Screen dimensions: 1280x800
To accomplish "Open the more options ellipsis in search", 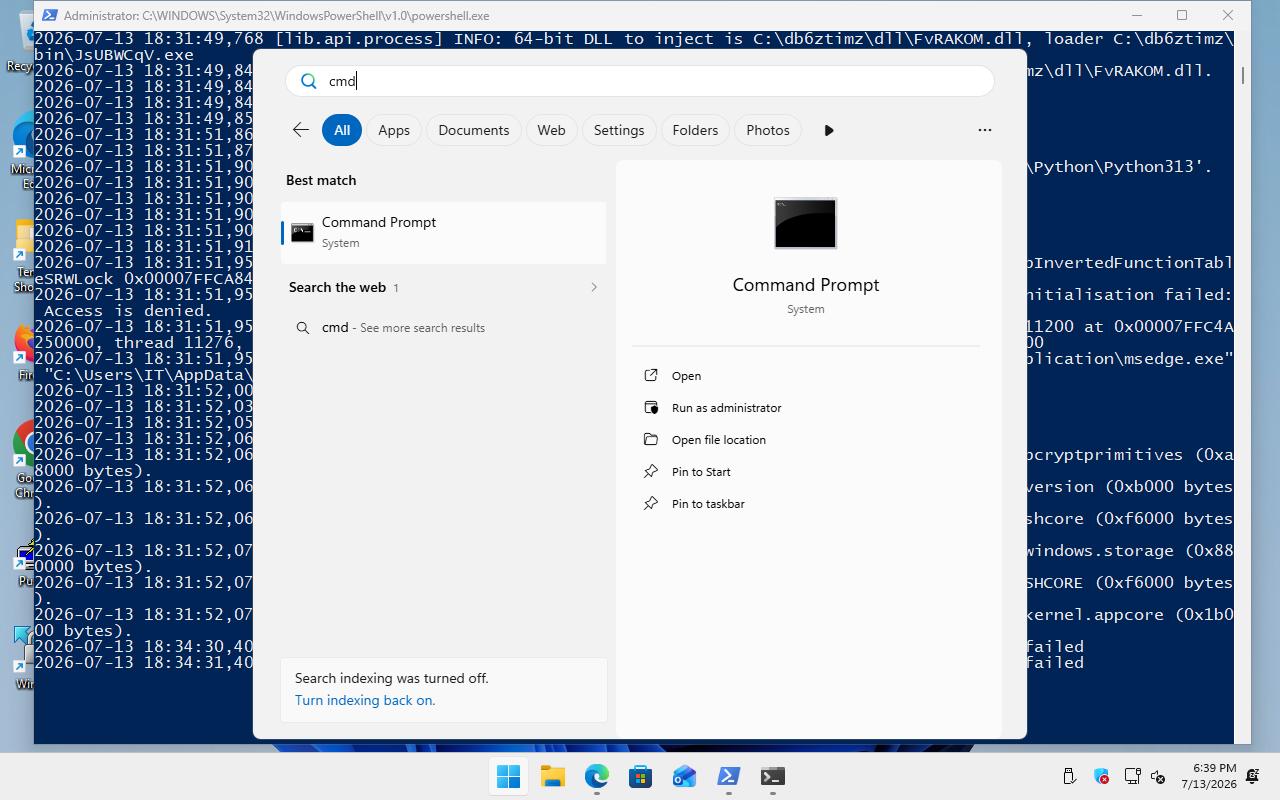I will (985, 130).
